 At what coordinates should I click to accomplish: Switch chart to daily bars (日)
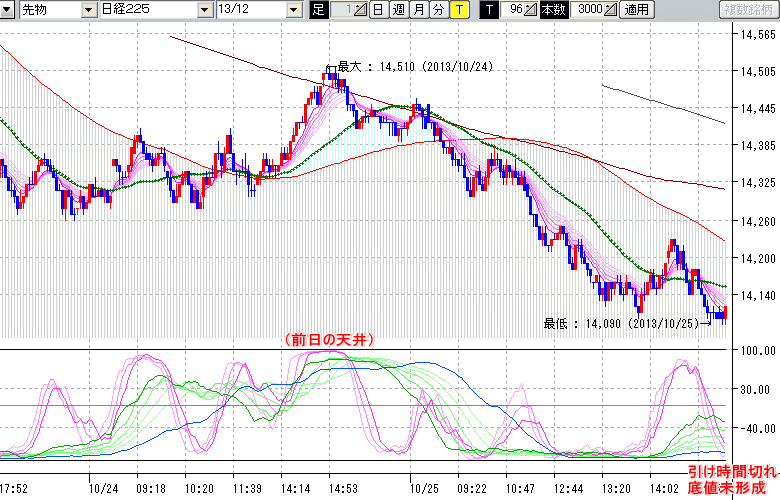pyautogui.click(x=377, y=10)
